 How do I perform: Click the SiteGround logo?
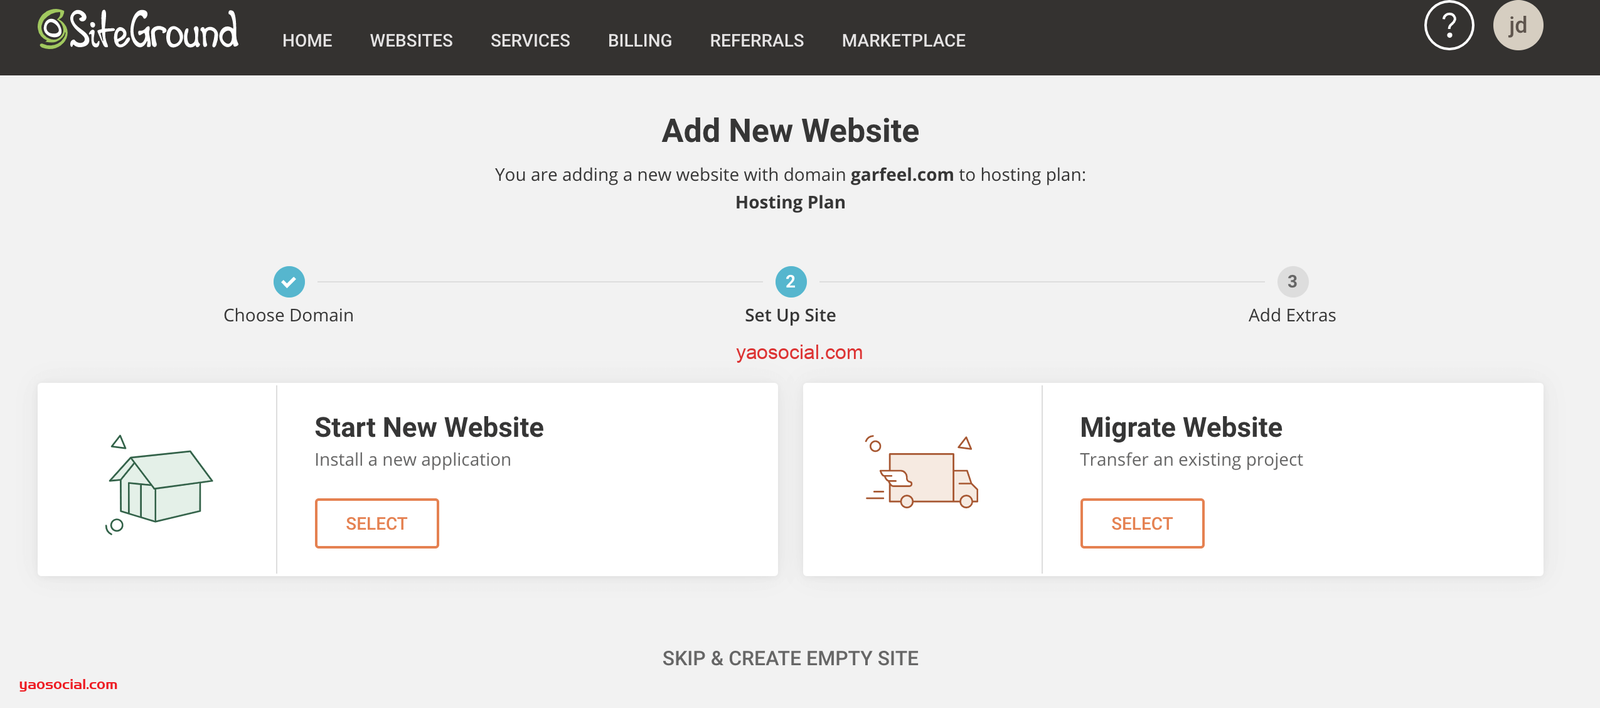138,30
